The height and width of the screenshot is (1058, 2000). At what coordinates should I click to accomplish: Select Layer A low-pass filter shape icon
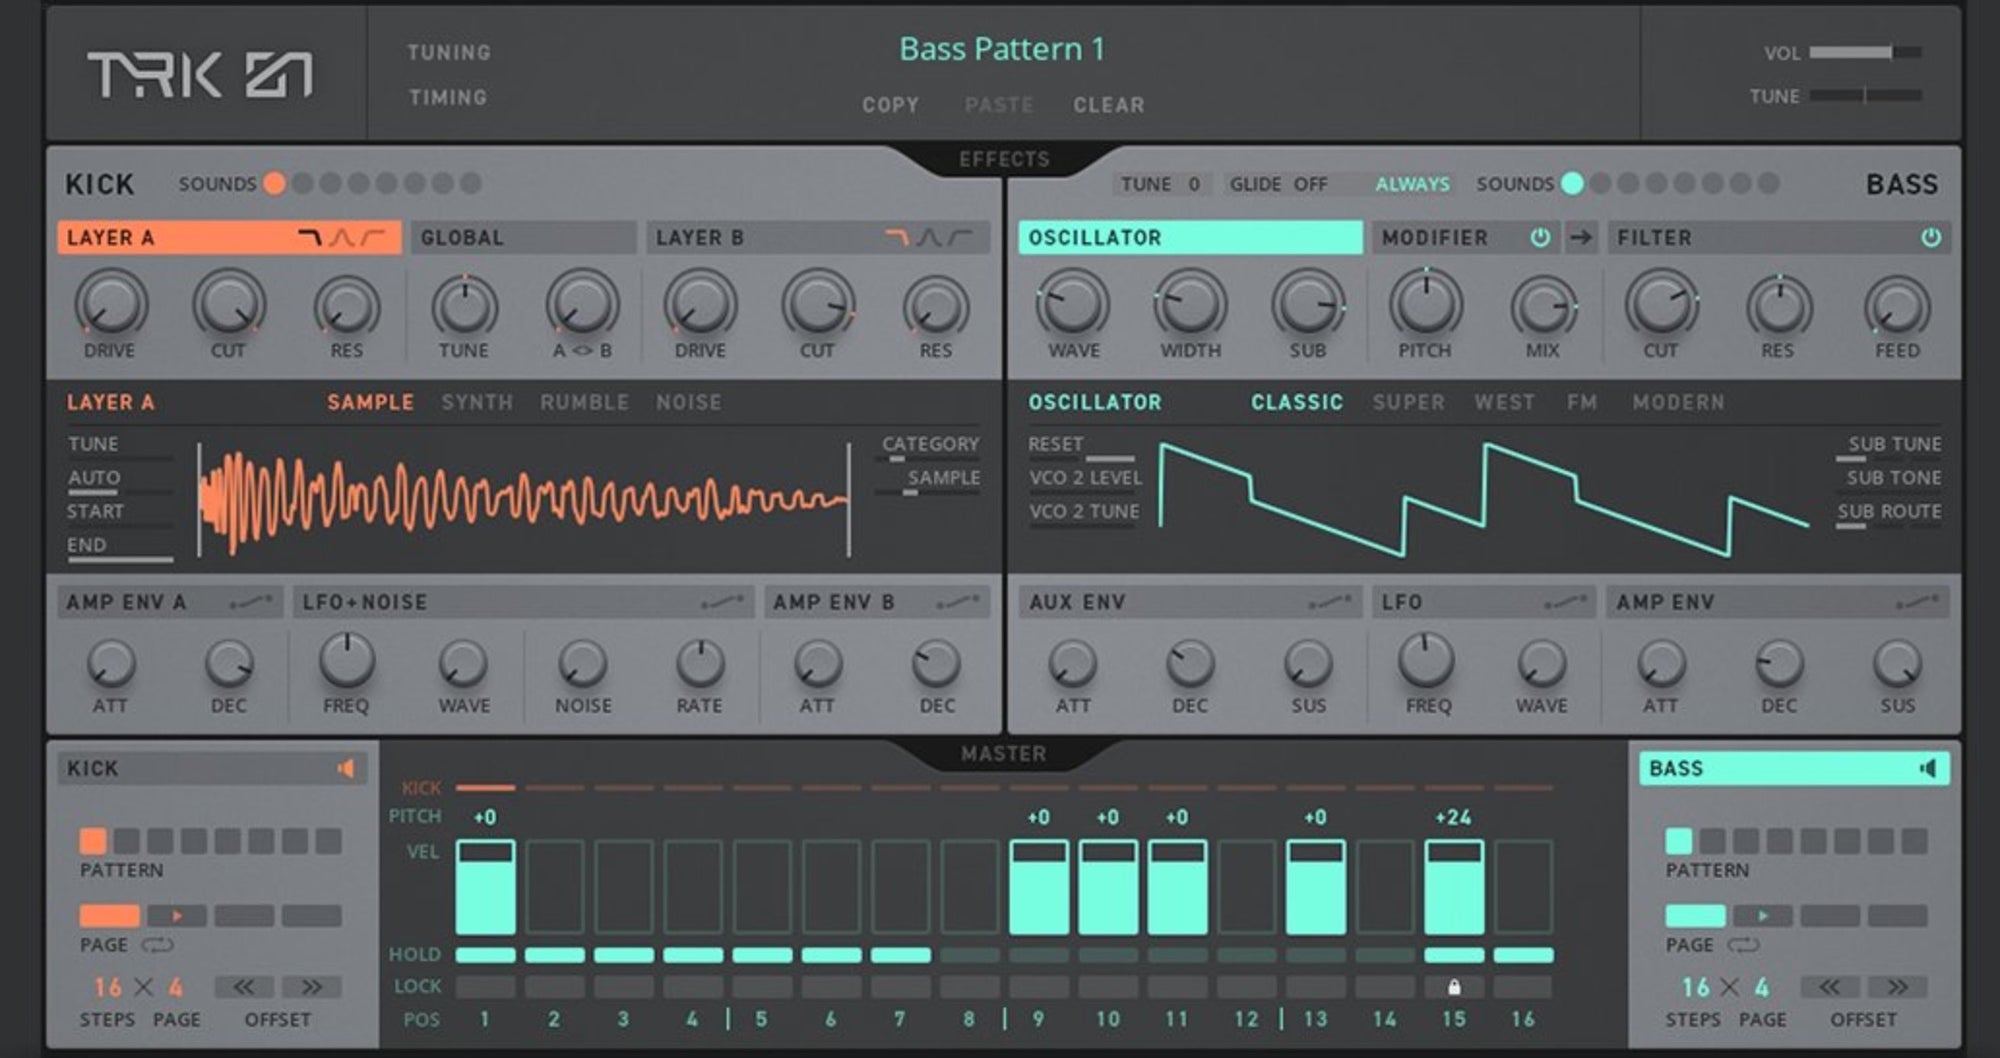310,238
